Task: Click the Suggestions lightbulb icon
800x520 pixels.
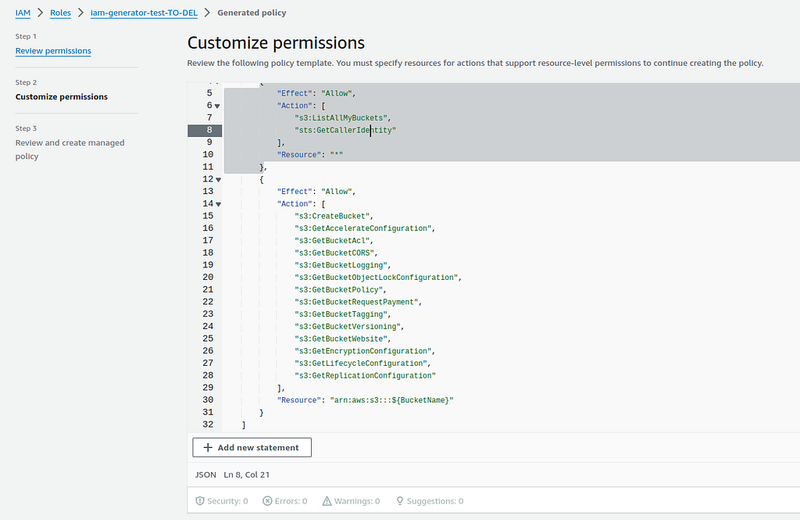Action: tap(400, 501)
